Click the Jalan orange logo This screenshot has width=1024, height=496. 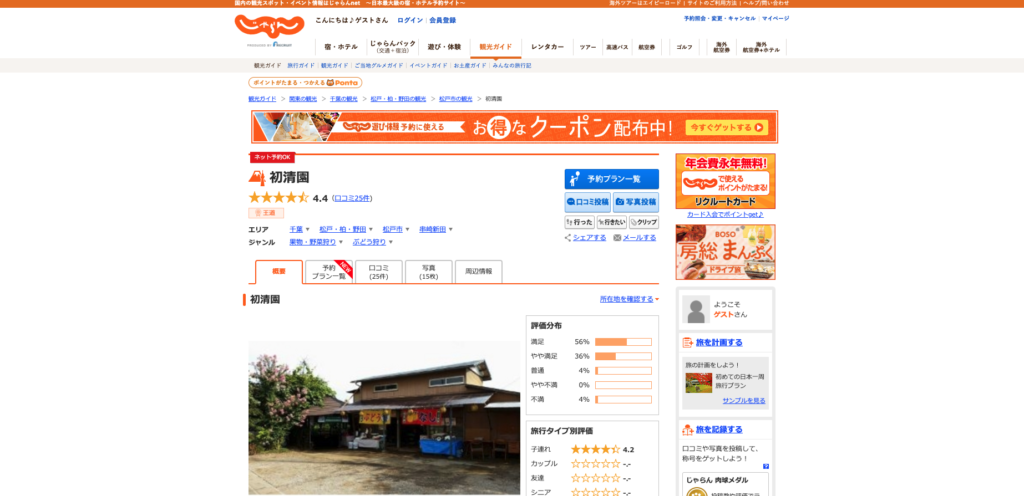tap(269, 26)
